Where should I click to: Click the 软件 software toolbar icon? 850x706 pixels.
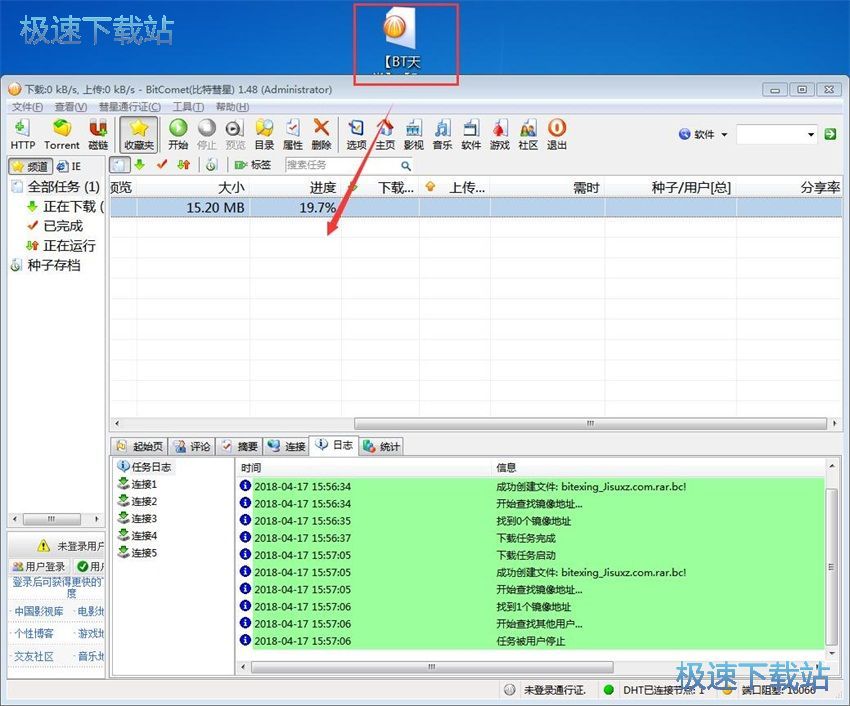[x=471, y=134]
